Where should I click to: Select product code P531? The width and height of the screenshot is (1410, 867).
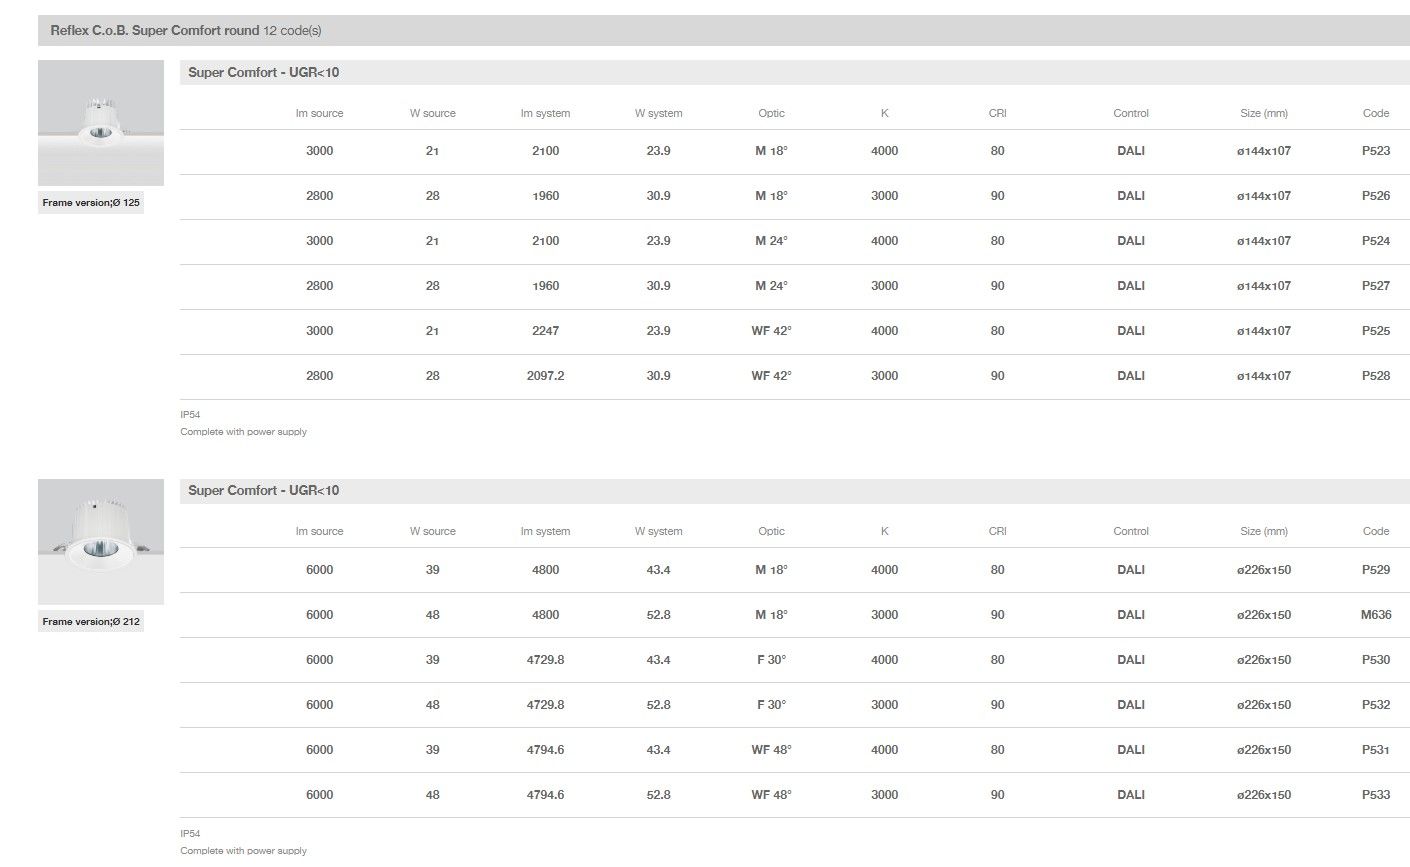pos(1375,750)
